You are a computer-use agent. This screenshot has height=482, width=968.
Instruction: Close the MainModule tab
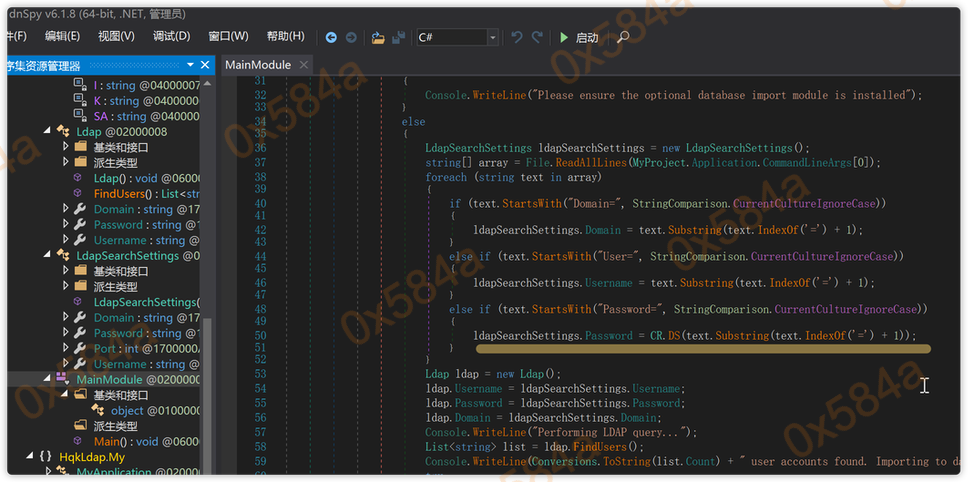[x=304, y=65]
